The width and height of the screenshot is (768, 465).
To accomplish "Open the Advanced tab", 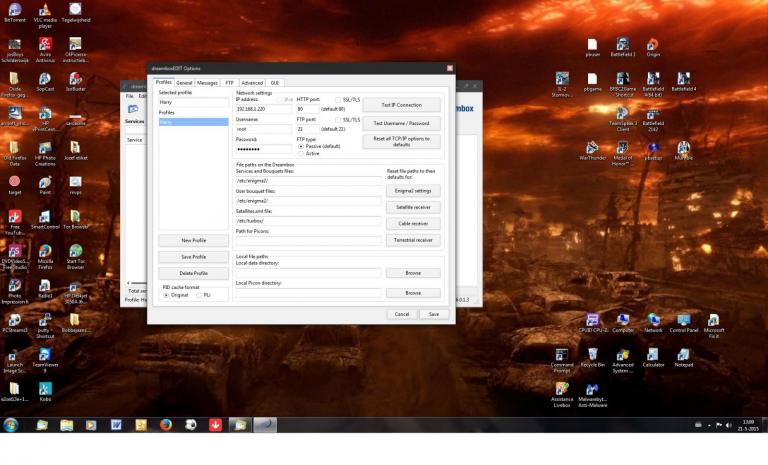I will (252, 83).
